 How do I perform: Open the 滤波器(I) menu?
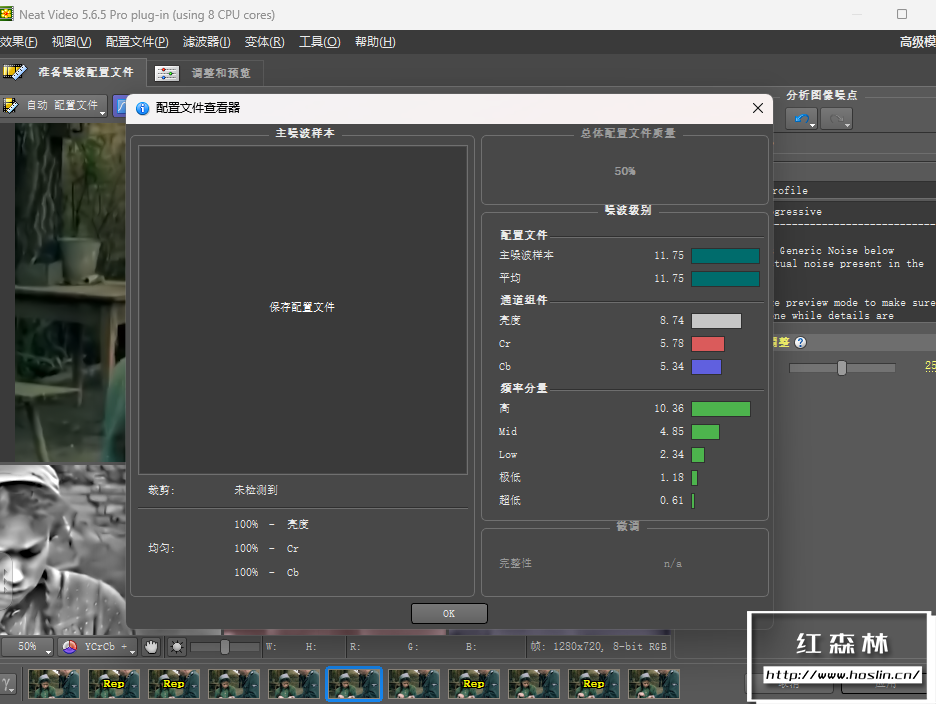[x=206, y=42]
